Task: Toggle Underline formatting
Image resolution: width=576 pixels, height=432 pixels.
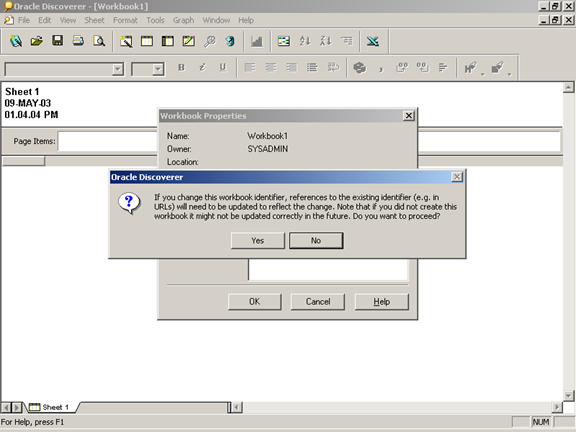Action: [223, 68]
